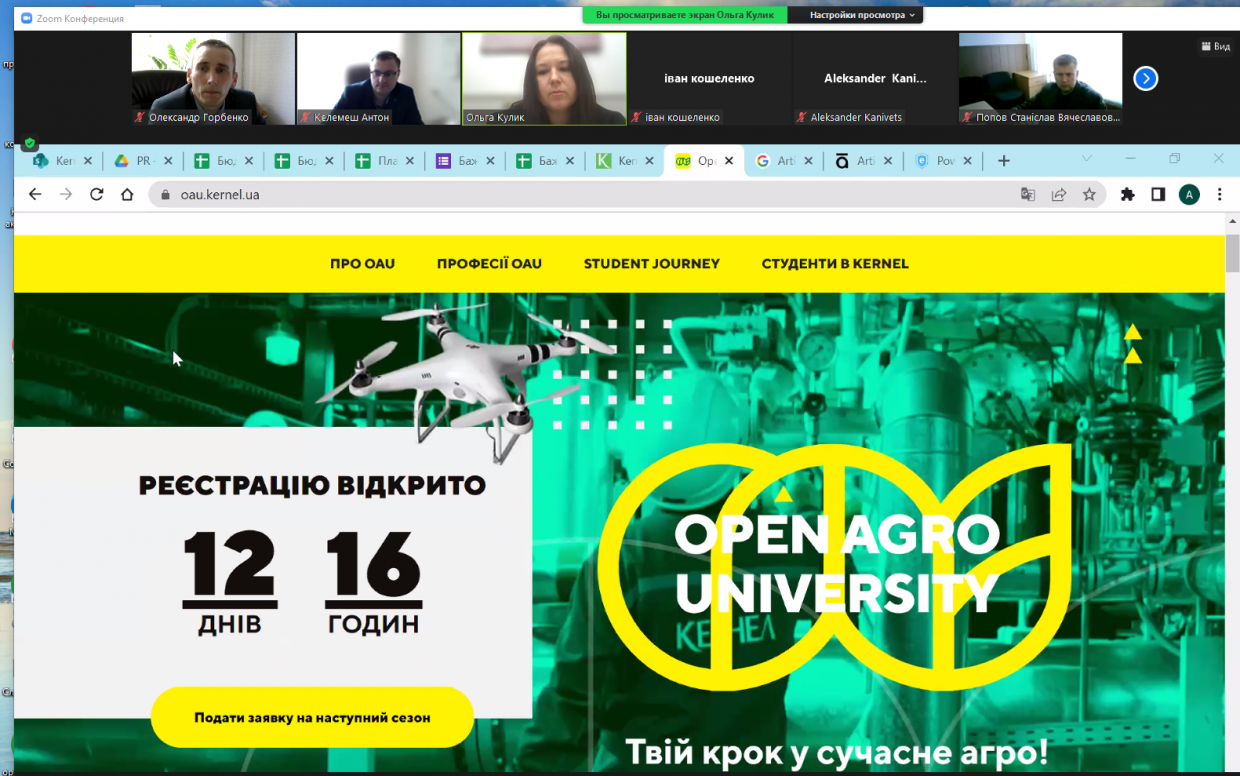
Task: Bookmark this page with the star icon
Action: click(x=1089, y=195)
